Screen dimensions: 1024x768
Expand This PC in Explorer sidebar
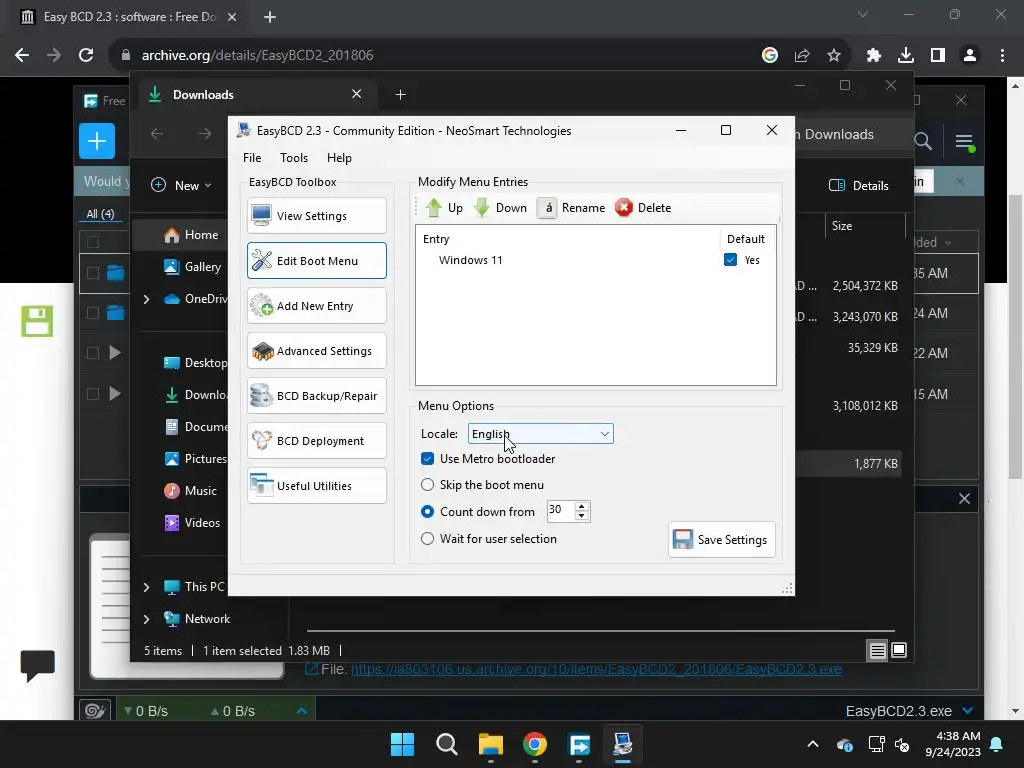pyautogui.click(x=146, y=587)
